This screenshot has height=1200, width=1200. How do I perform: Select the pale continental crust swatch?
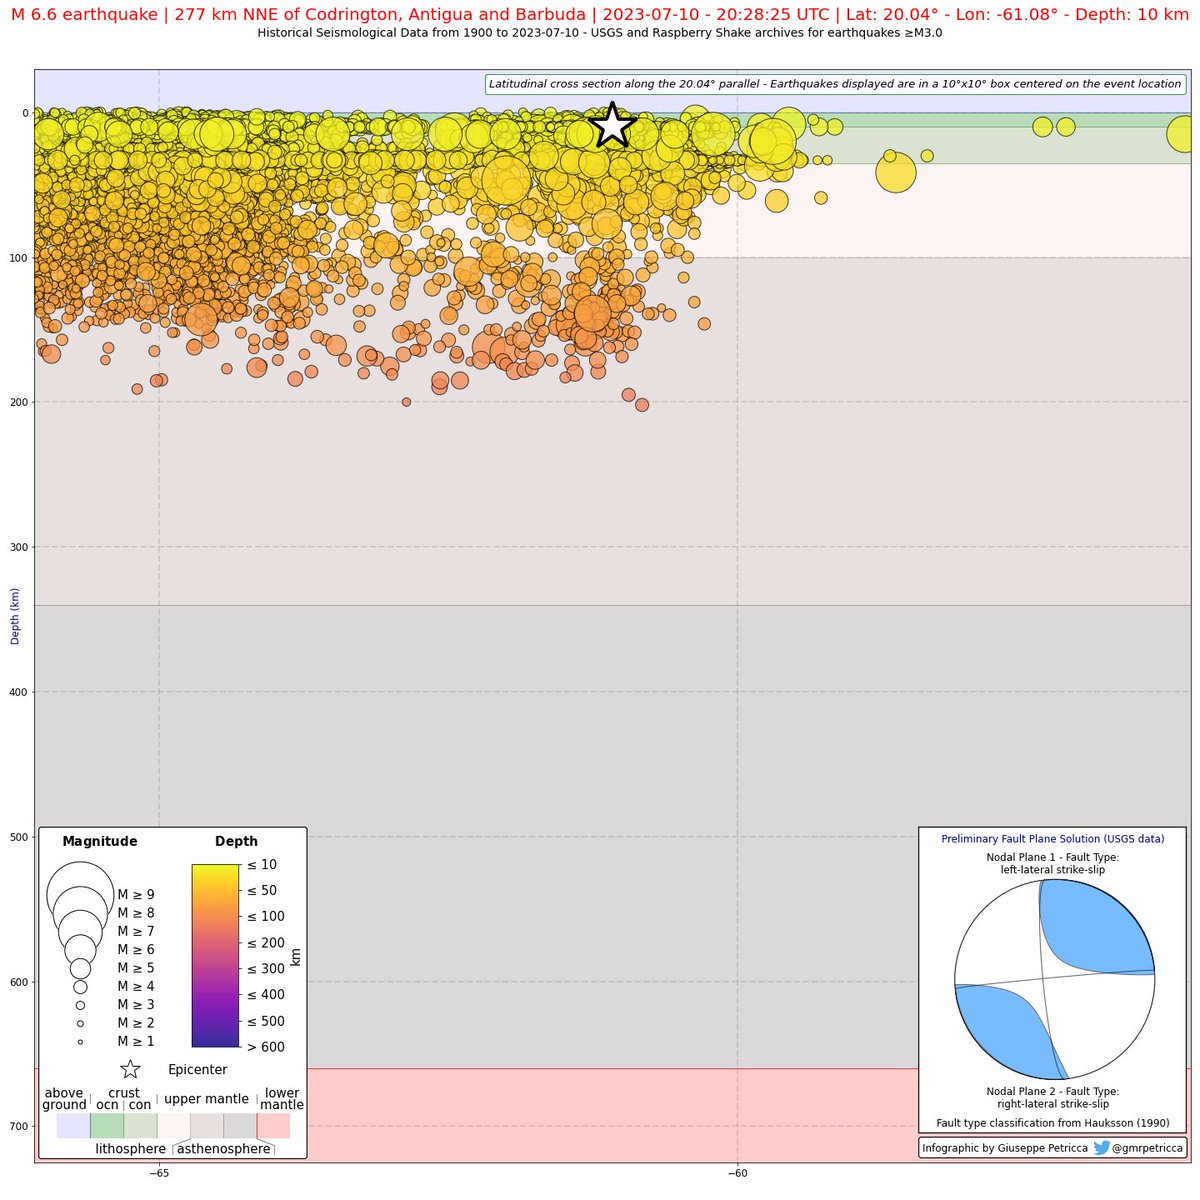point(140,1126)
